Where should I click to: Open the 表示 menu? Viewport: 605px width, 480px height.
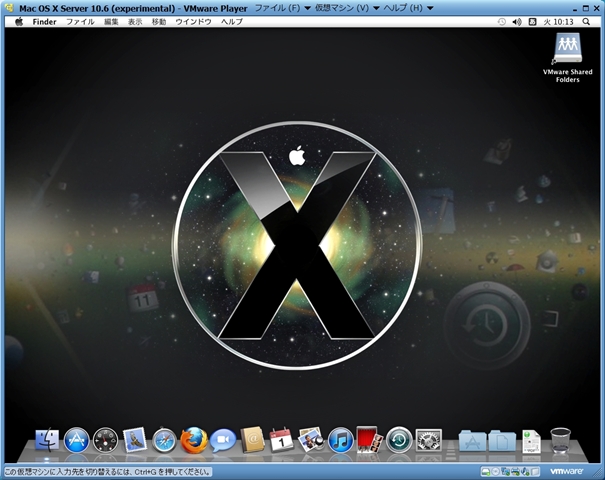(135, 22)
